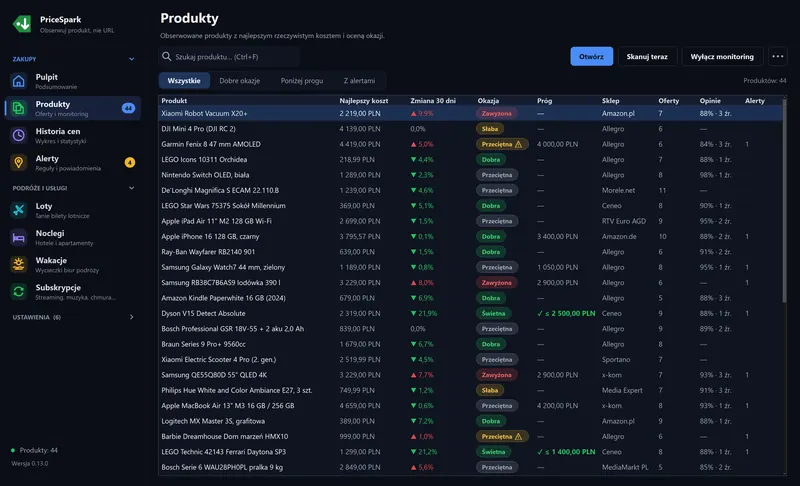Viewport: 800px width, 486px height.
Task: Switch to the Wszystkie tab
Action: (184, 81)
